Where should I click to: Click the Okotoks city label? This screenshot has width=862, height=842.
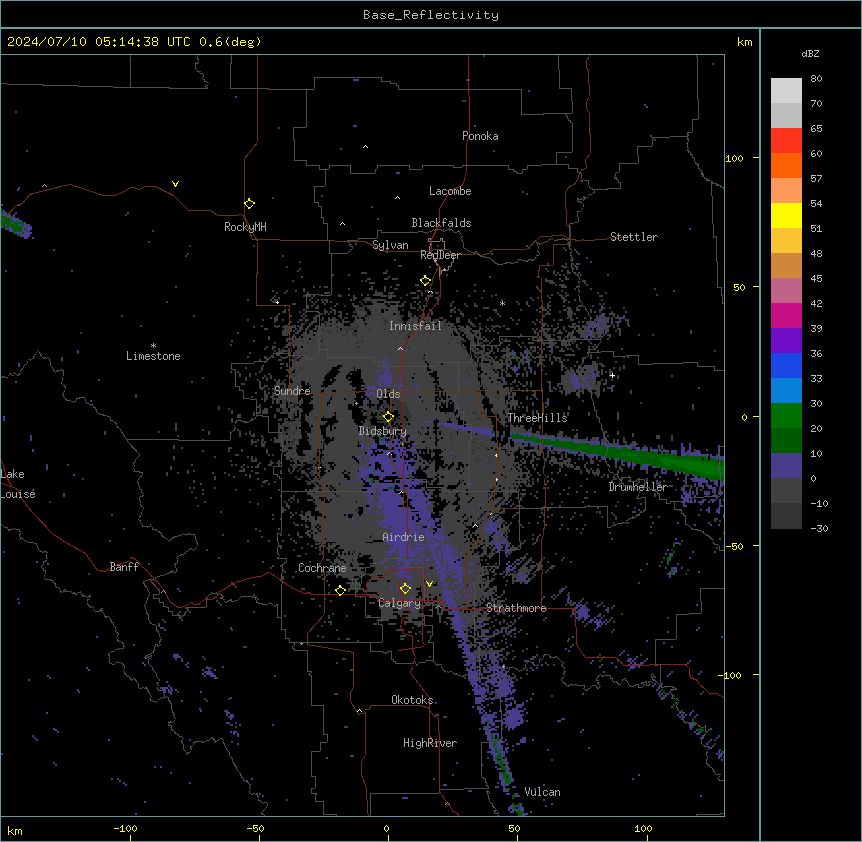(x=412, y=700)
